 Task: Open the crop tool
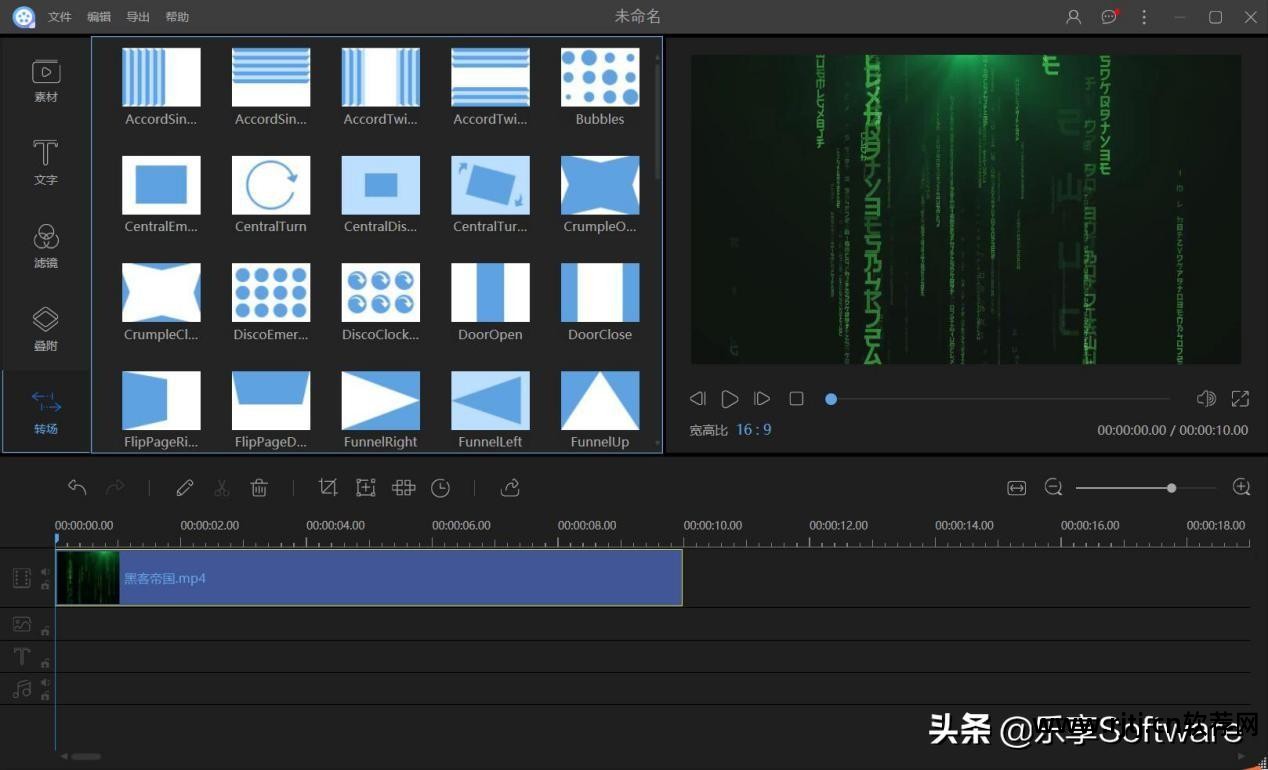pos(328,487)
